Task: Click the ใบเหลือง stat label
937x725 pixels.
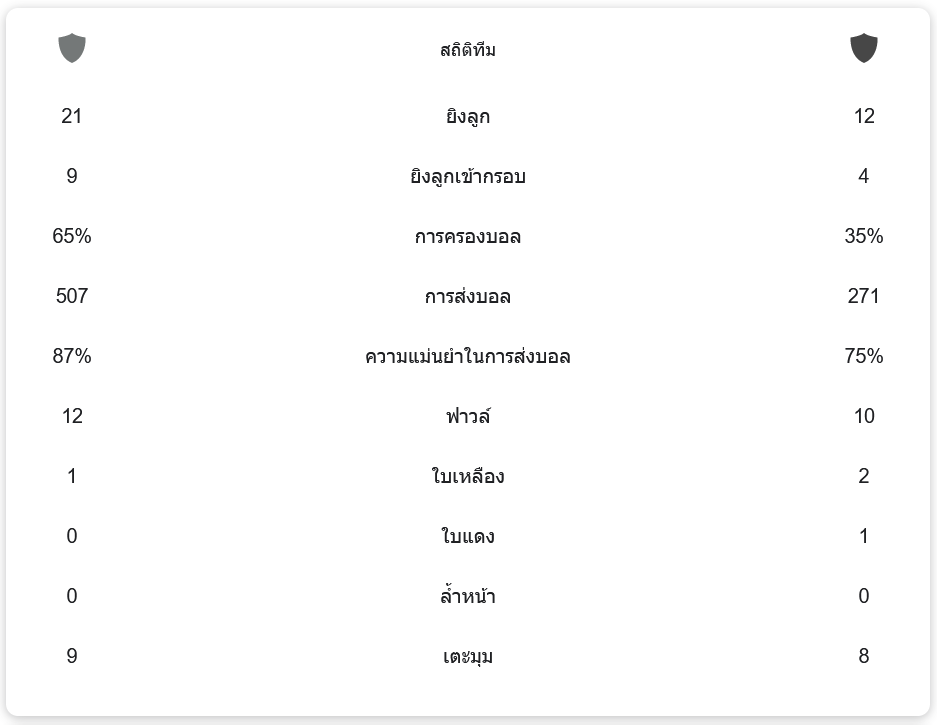Action: point(468,476)
